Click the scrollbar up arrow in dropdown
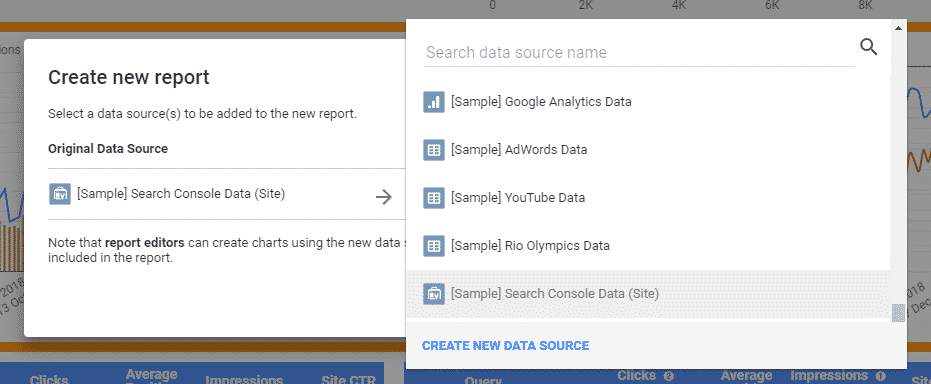 [898, 27]
